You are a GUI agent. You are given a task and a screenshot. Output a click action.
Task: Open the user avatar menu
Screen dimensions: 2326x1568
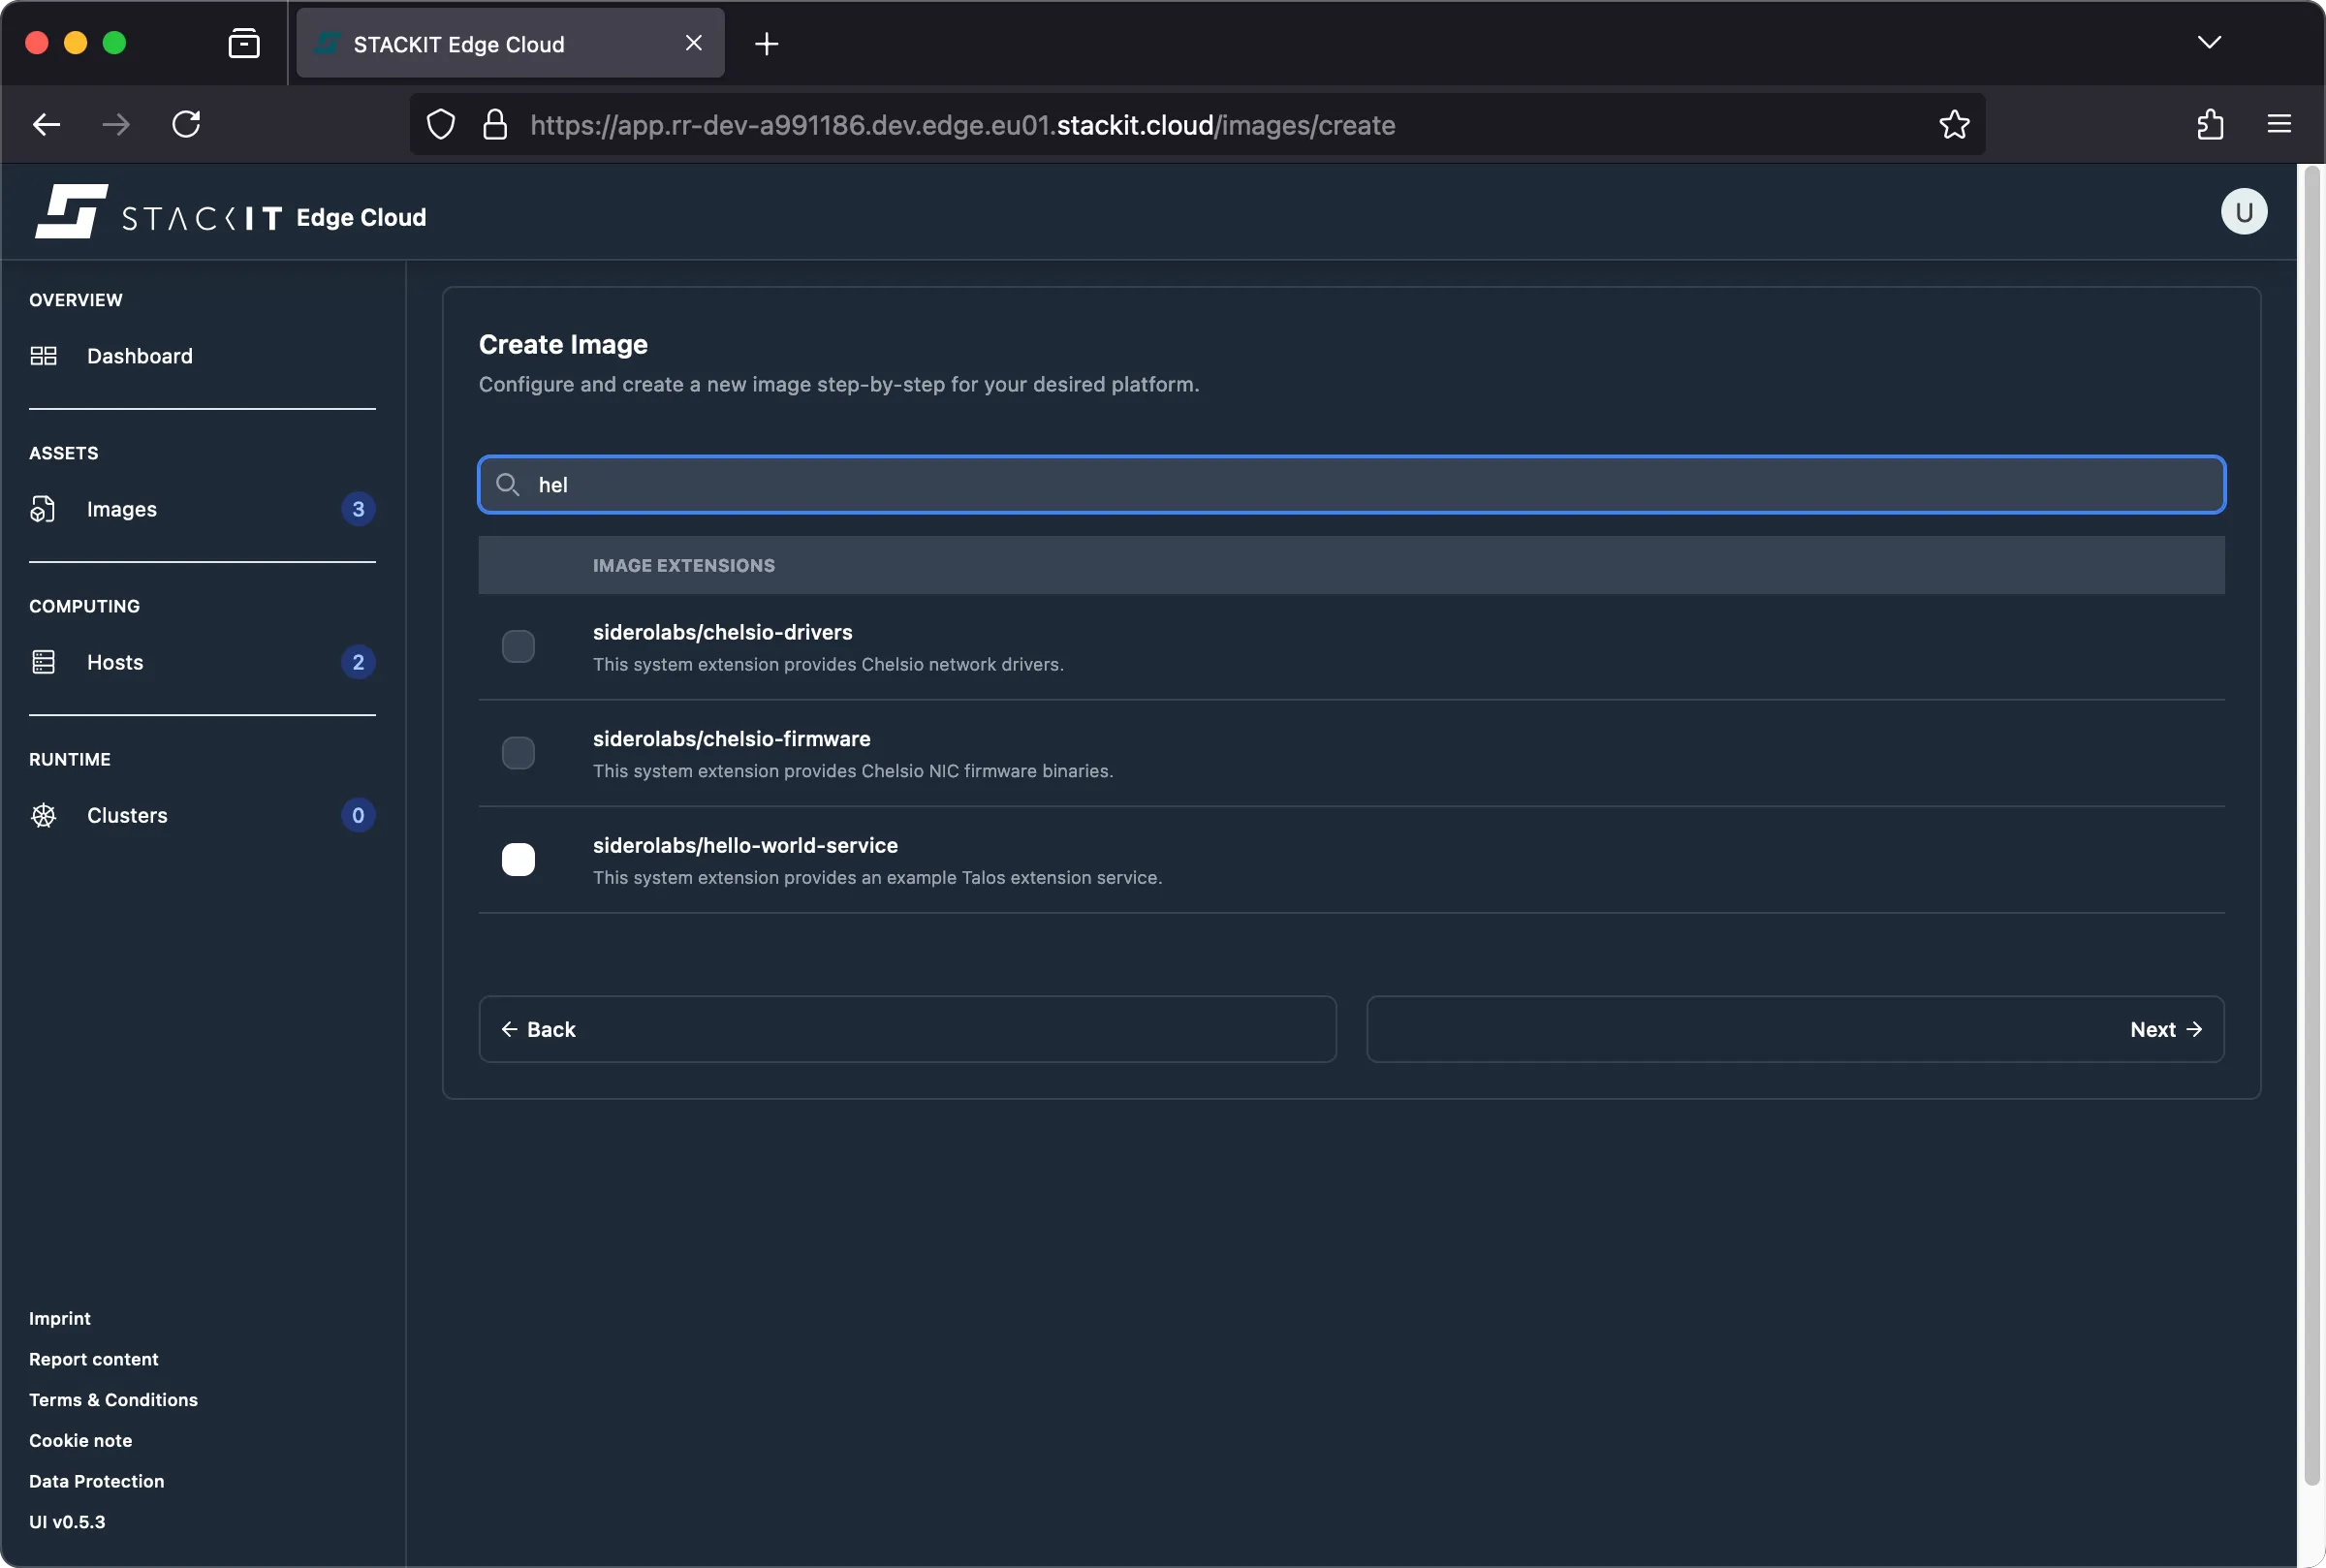[x=2241, y=211]
